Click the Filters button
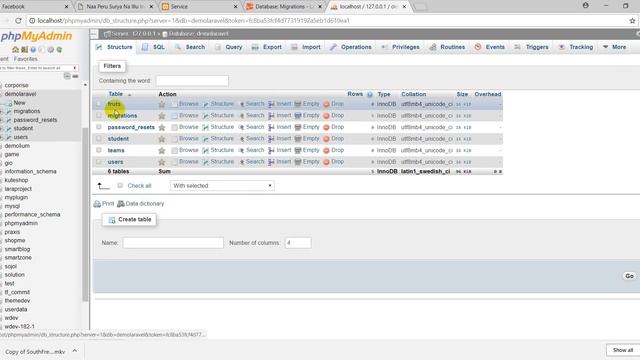The image size is (640, 360). [112, 66]
